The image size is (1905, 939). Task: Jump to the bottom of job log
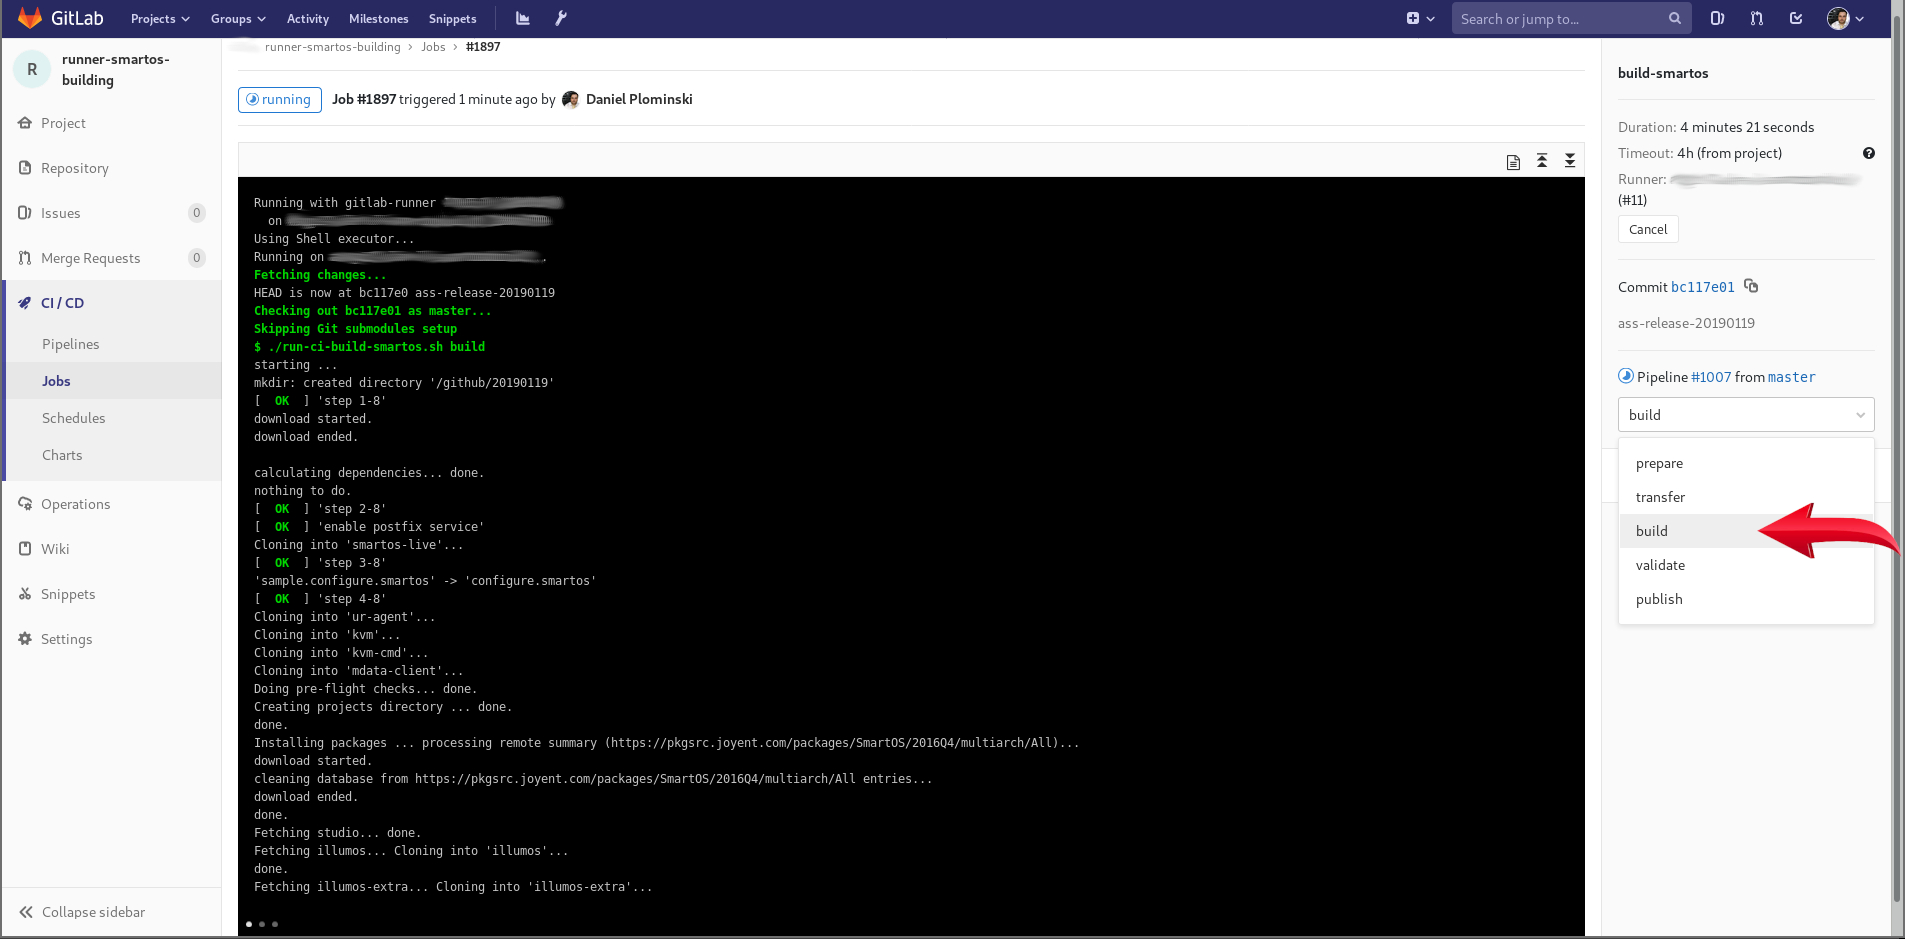click(1570, 161)
